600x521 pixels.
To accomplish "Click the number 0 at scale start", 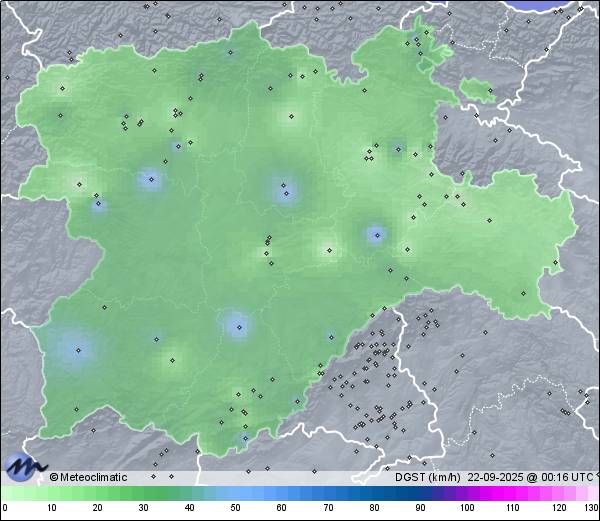I will click(x=5, y=508).
